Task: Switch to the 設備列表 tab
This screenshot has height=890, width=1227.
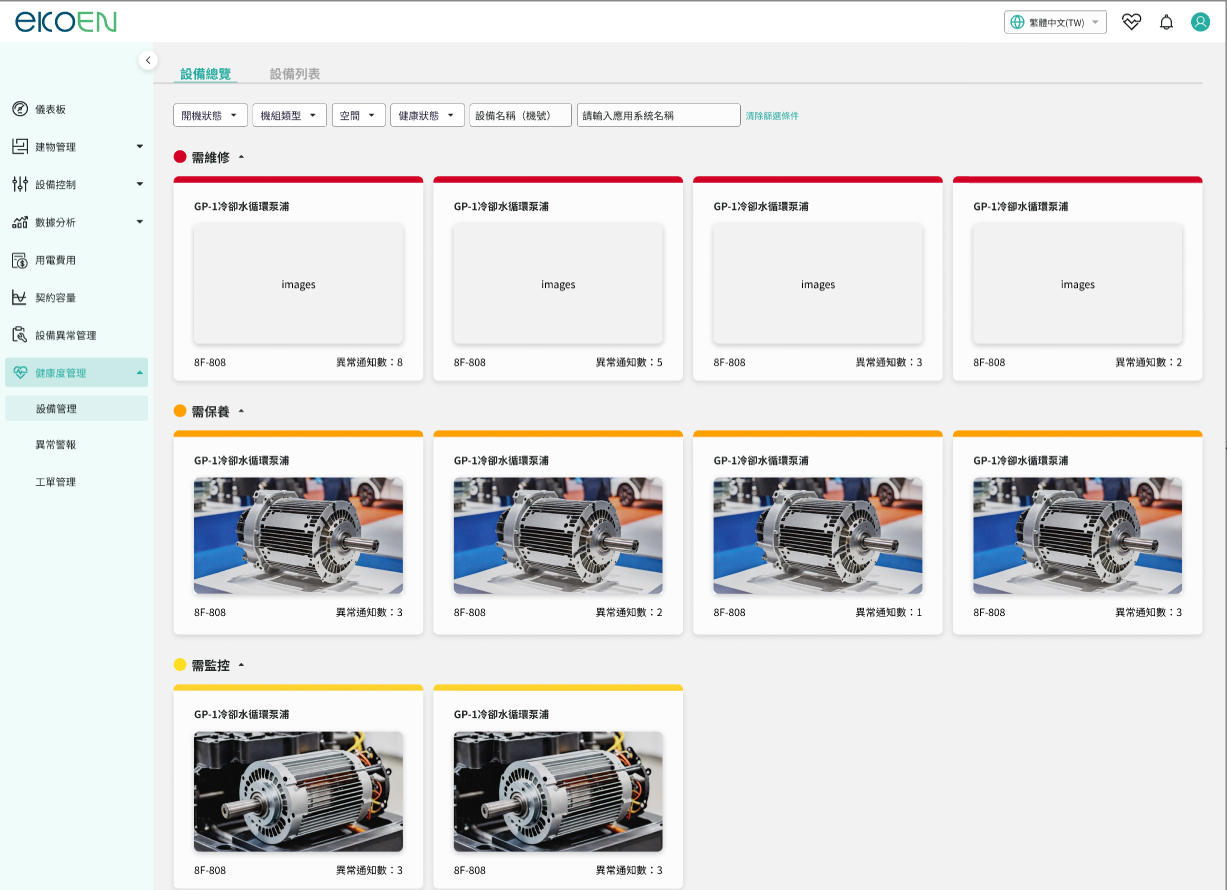Action: [295, 74]
